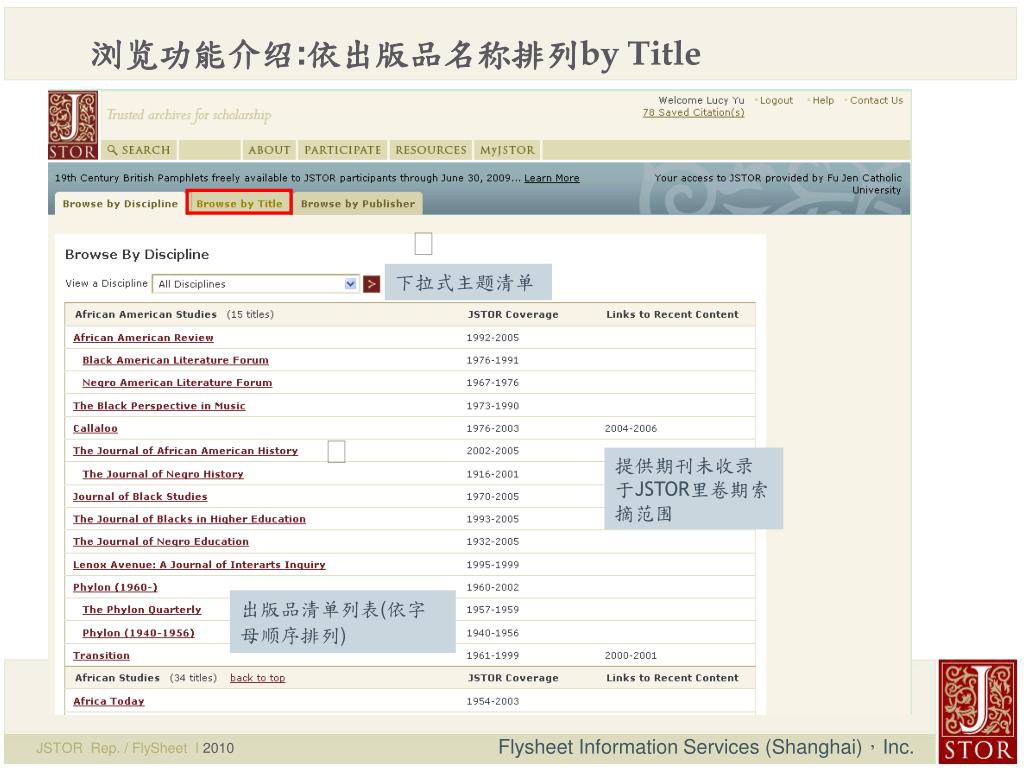
Task: Open The Journal of Blacks in Higher Education
Action: [x=189, y=519]
